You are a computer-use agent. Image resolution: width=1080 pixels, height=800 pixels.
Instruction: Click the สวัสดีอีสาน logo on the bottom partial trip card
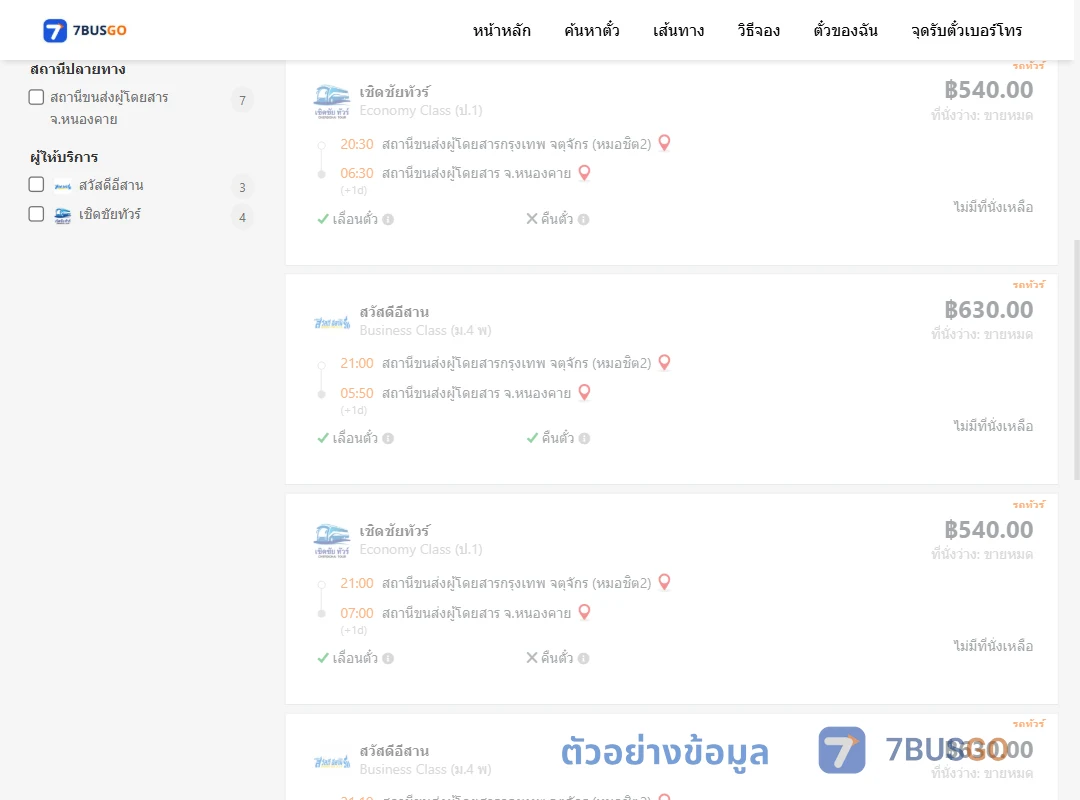pos(332,761)
